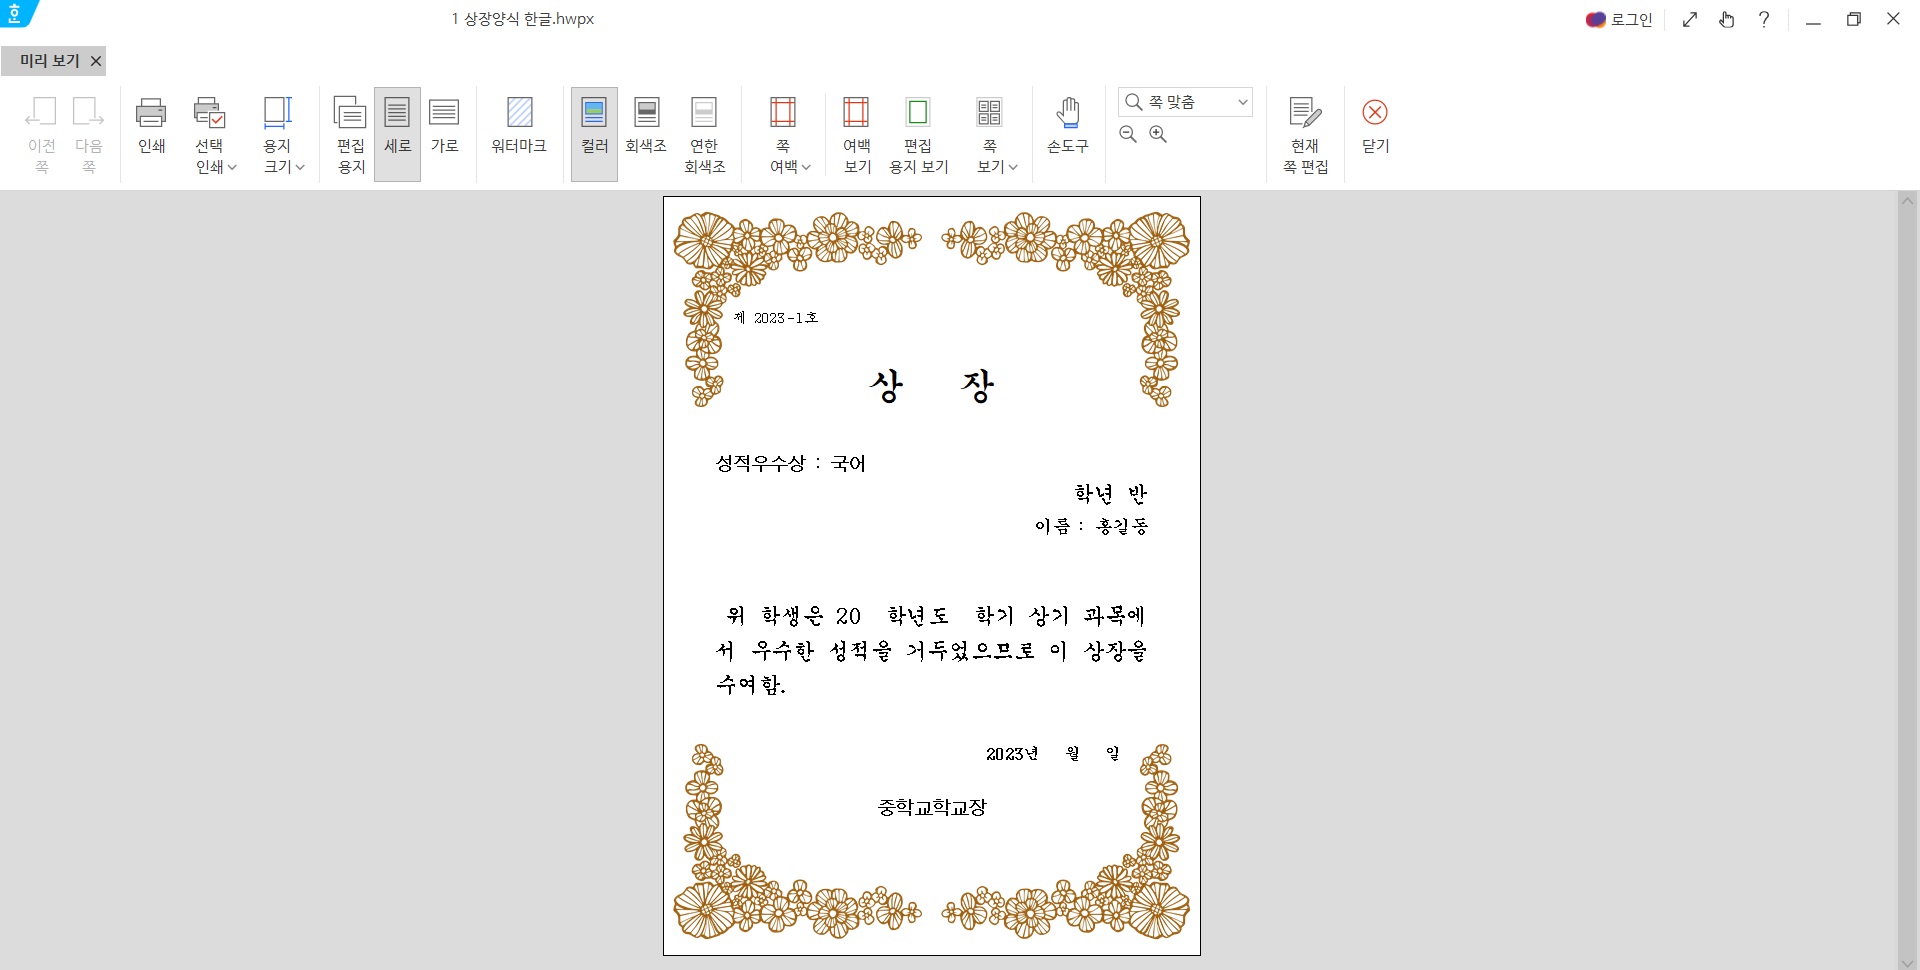Click the 로그인 button
The width and height of the screenshot is (1920, 970).
1620,19
